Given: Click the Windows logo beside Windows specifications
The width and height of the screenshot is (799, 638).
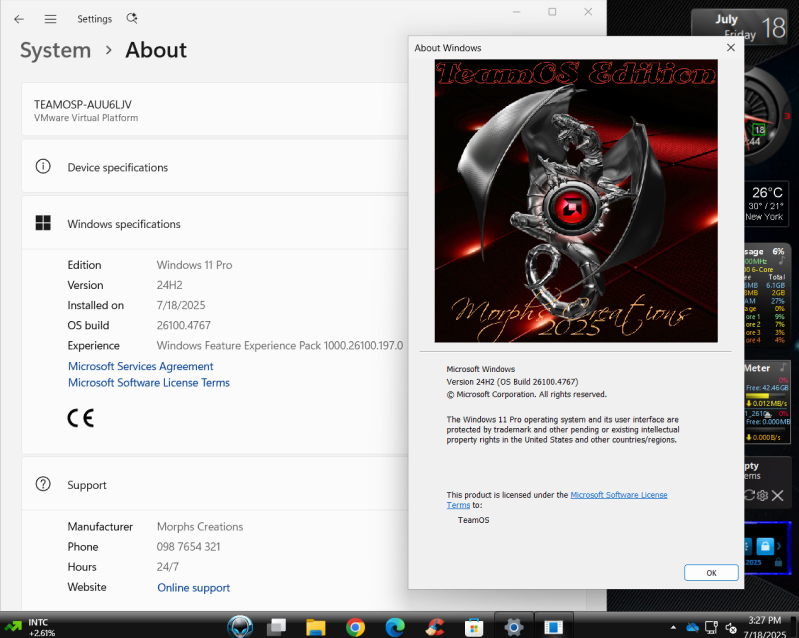Looking at the screenshot, I should [x=43, y=223].
